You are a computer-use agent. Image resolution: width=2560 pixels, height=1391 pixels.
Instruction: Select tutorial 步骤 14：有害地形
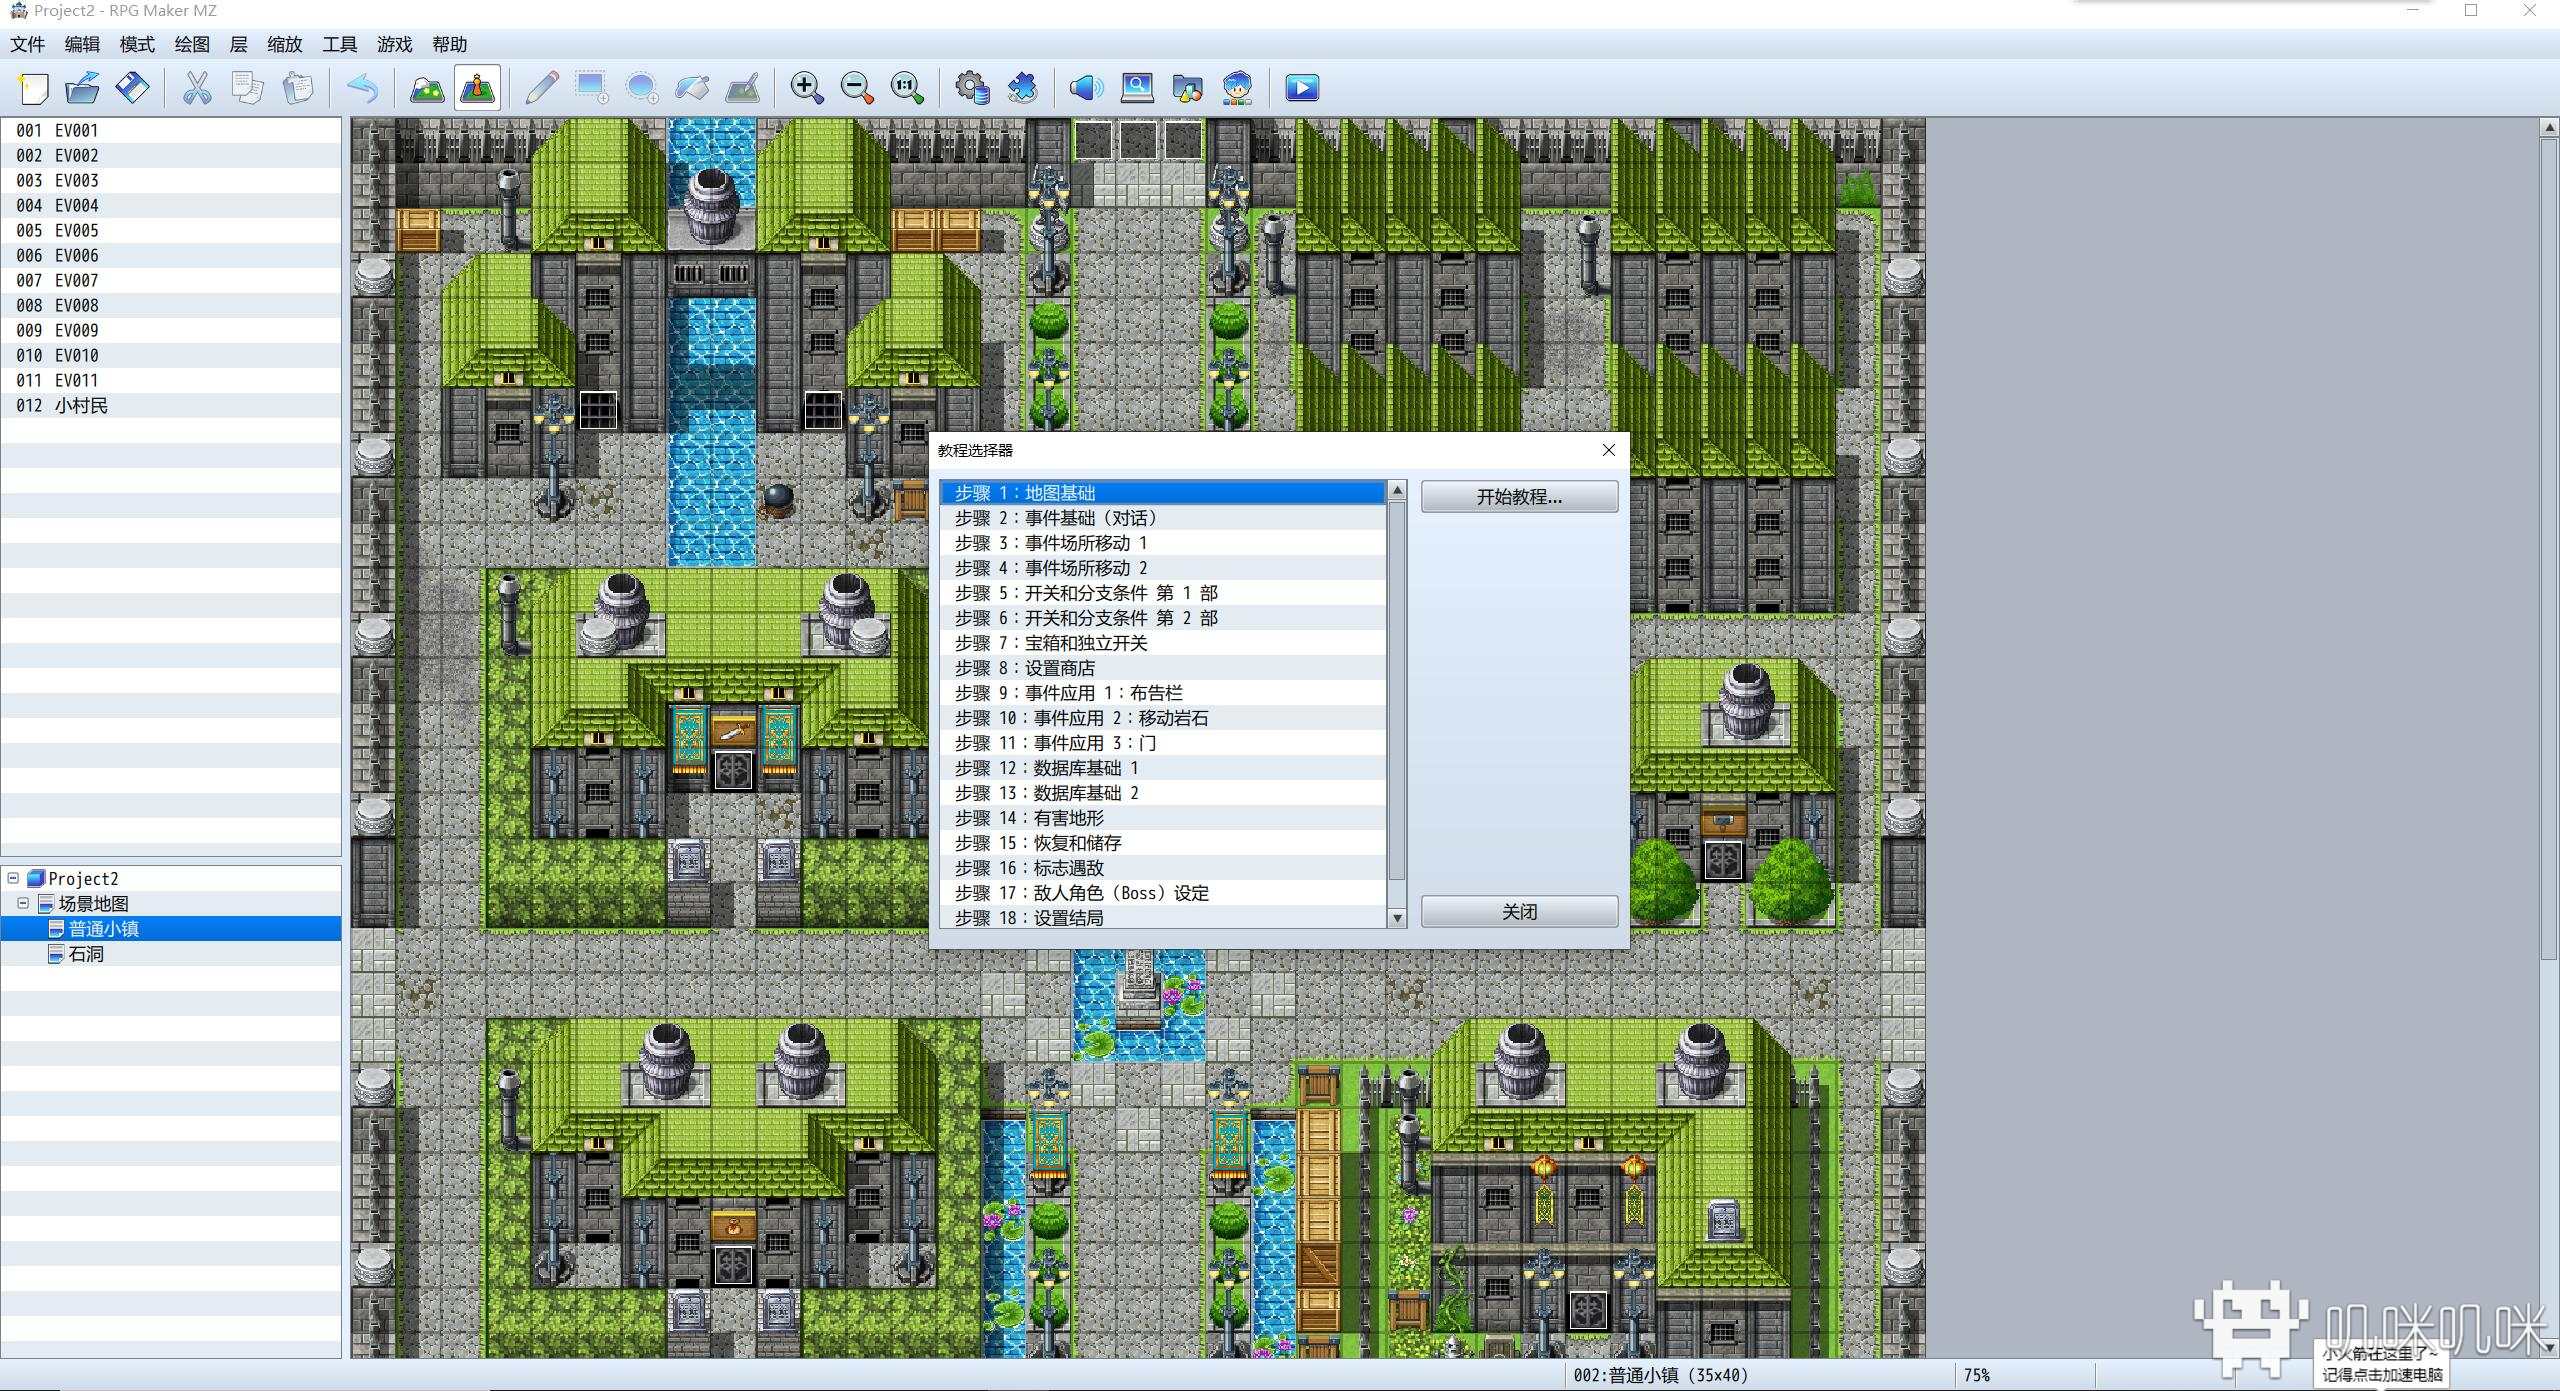click(1162, 818)
